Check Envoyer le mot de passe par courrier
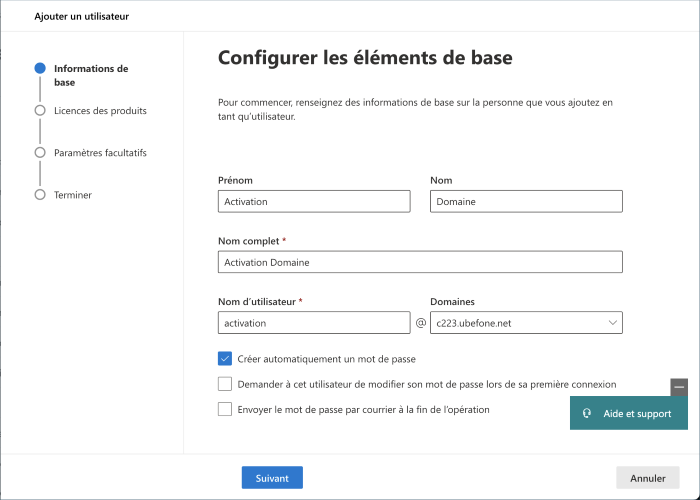The image size is (700, 500). 225,409
